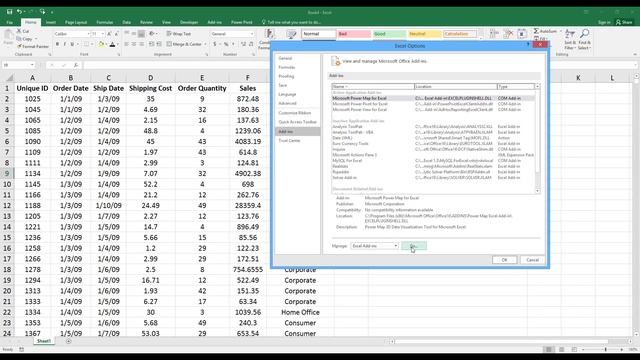
Task: Click Save icon in Quick Access Toolbar
Action: pos(9,12)
